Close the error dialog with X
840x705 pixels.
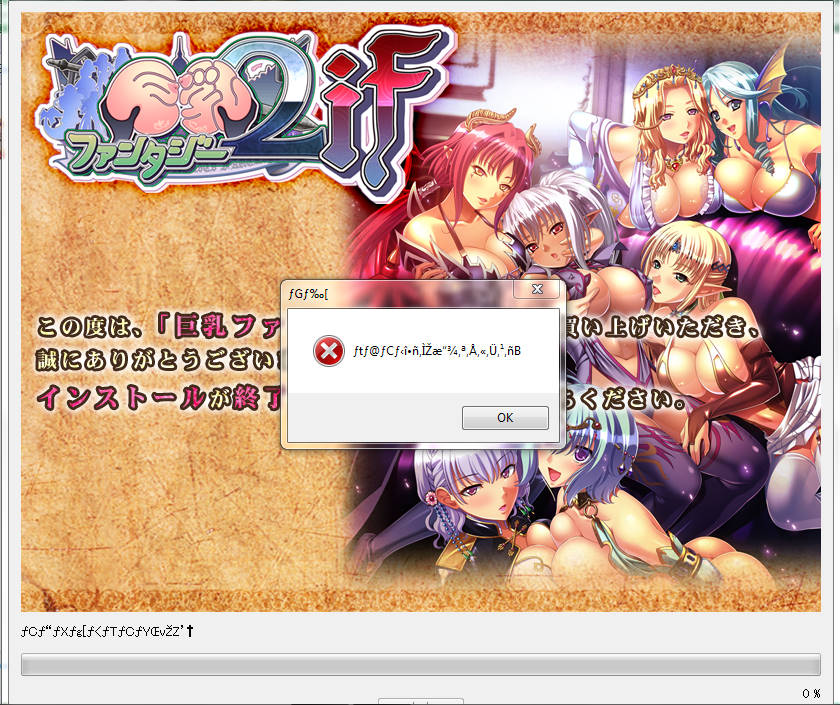536,289
